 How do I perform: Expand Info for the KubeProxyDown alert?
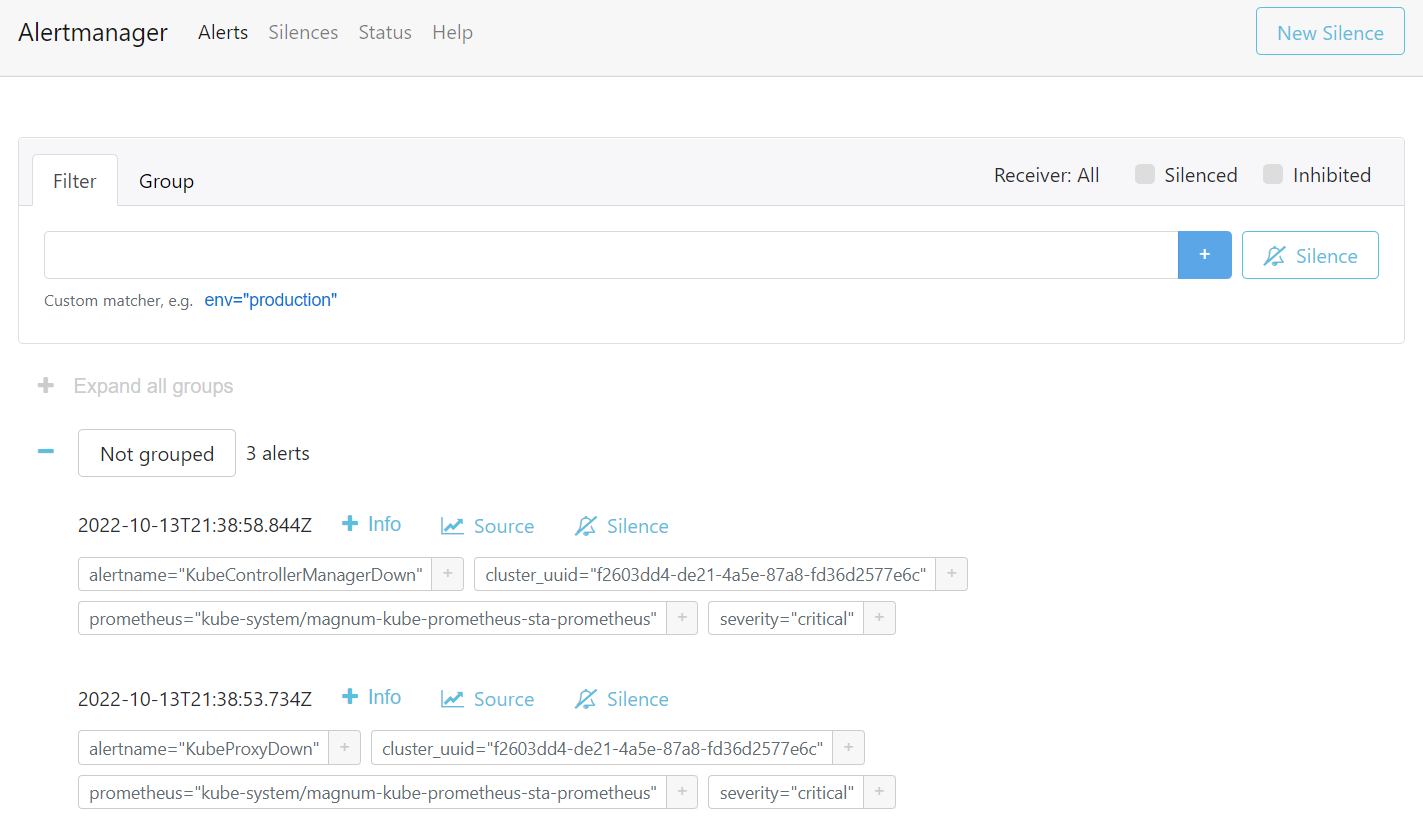click(x=371, y=697)
